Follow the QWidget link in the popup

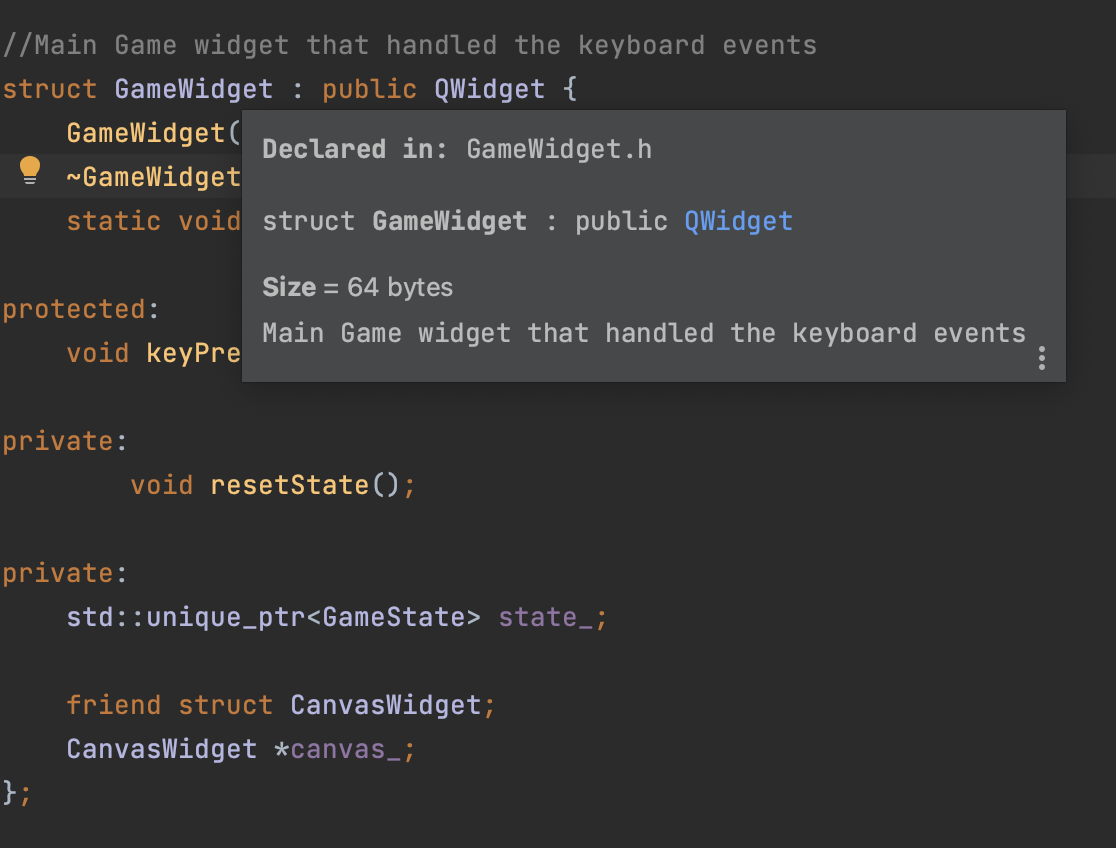point(738,221)
